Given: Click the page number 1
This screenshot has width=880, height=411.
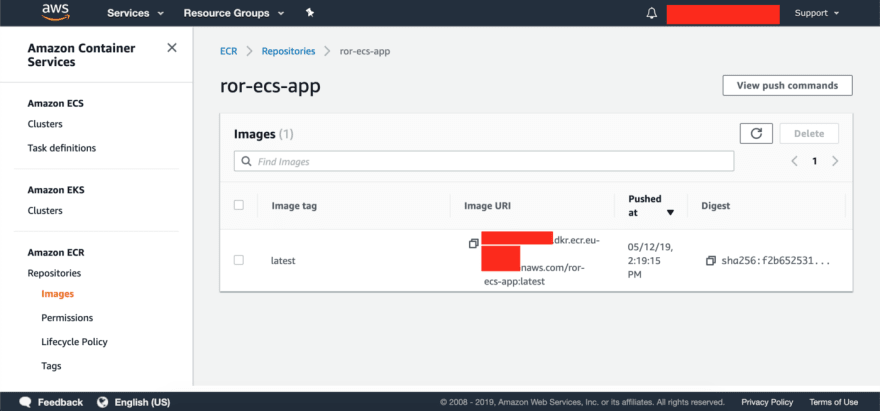Looking at the screenshot, I should 814,161.
